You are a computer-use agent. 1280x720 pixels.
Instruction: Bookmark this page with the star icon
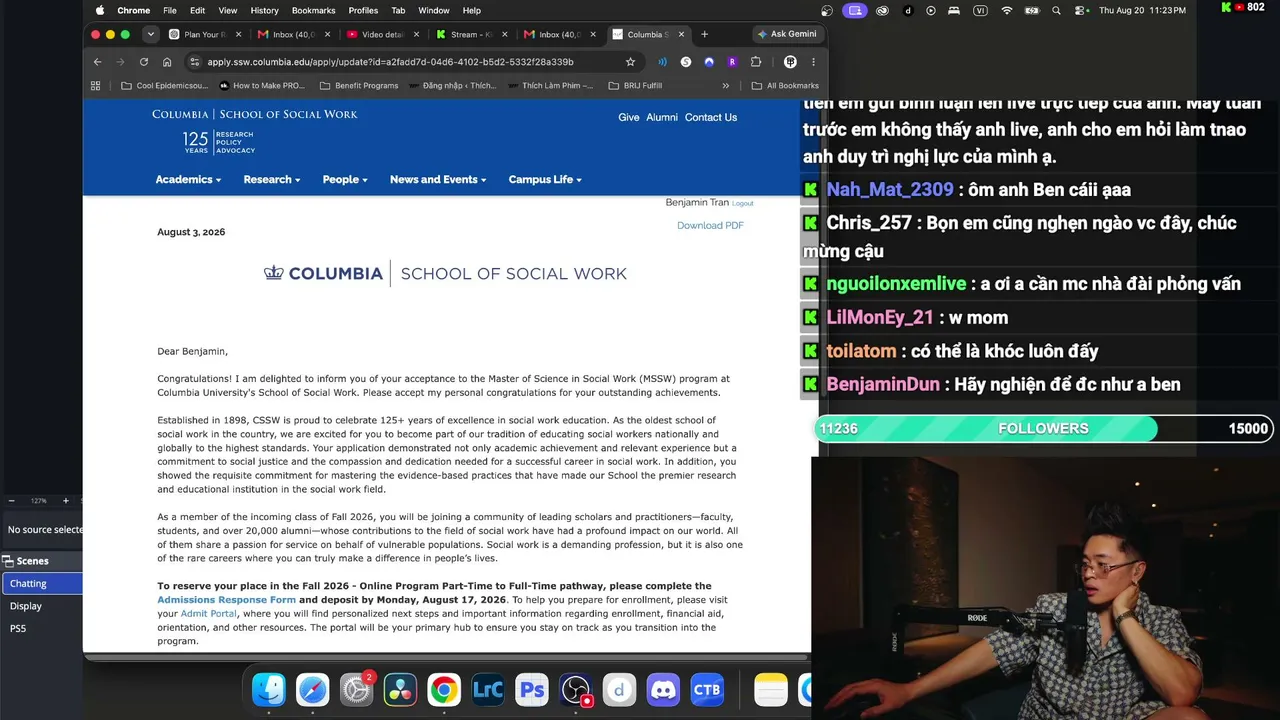[x=630, y=62]
